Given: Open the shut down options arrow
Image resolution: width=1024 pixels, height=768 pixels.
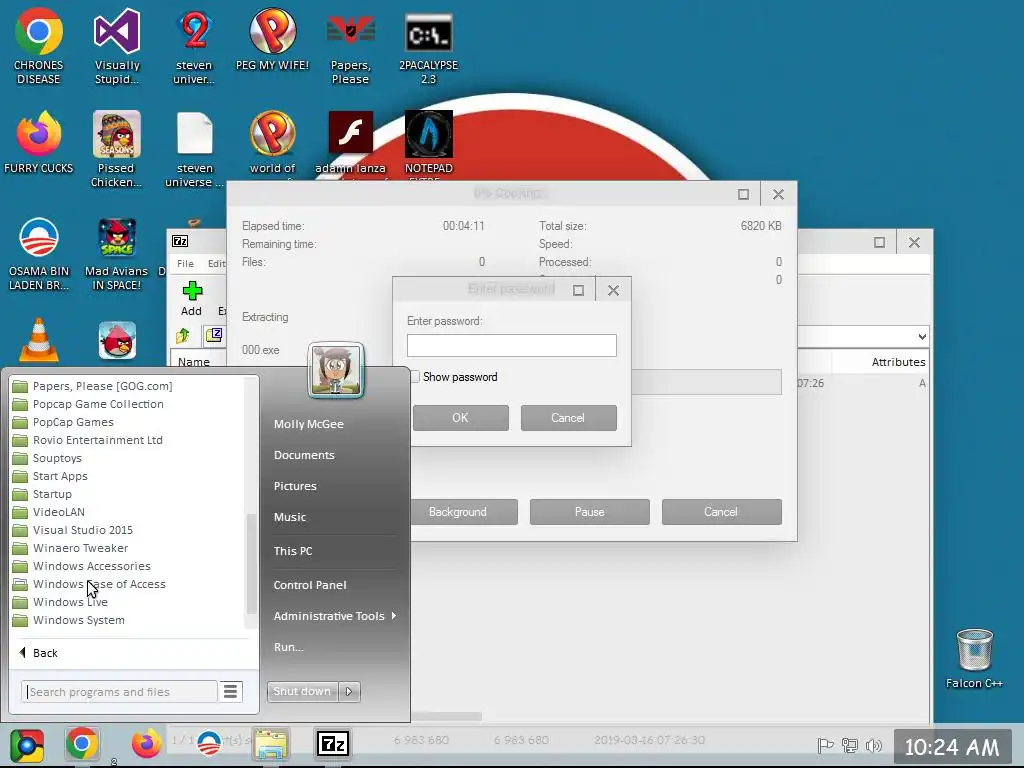Looking at the screenshot, I should click(x=349, y=692).
